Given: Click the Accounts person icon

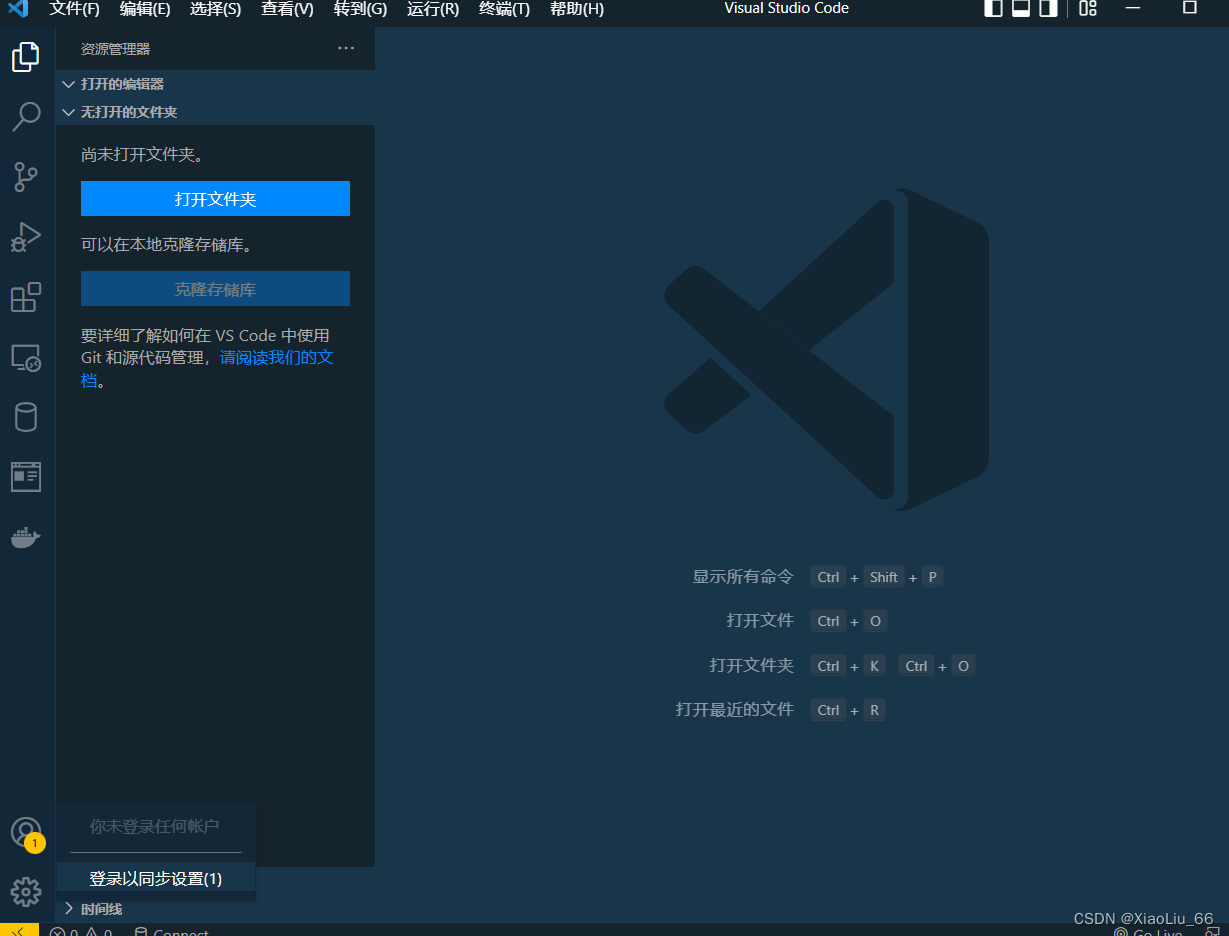Looking at the screenshot, I should (26, 832).
